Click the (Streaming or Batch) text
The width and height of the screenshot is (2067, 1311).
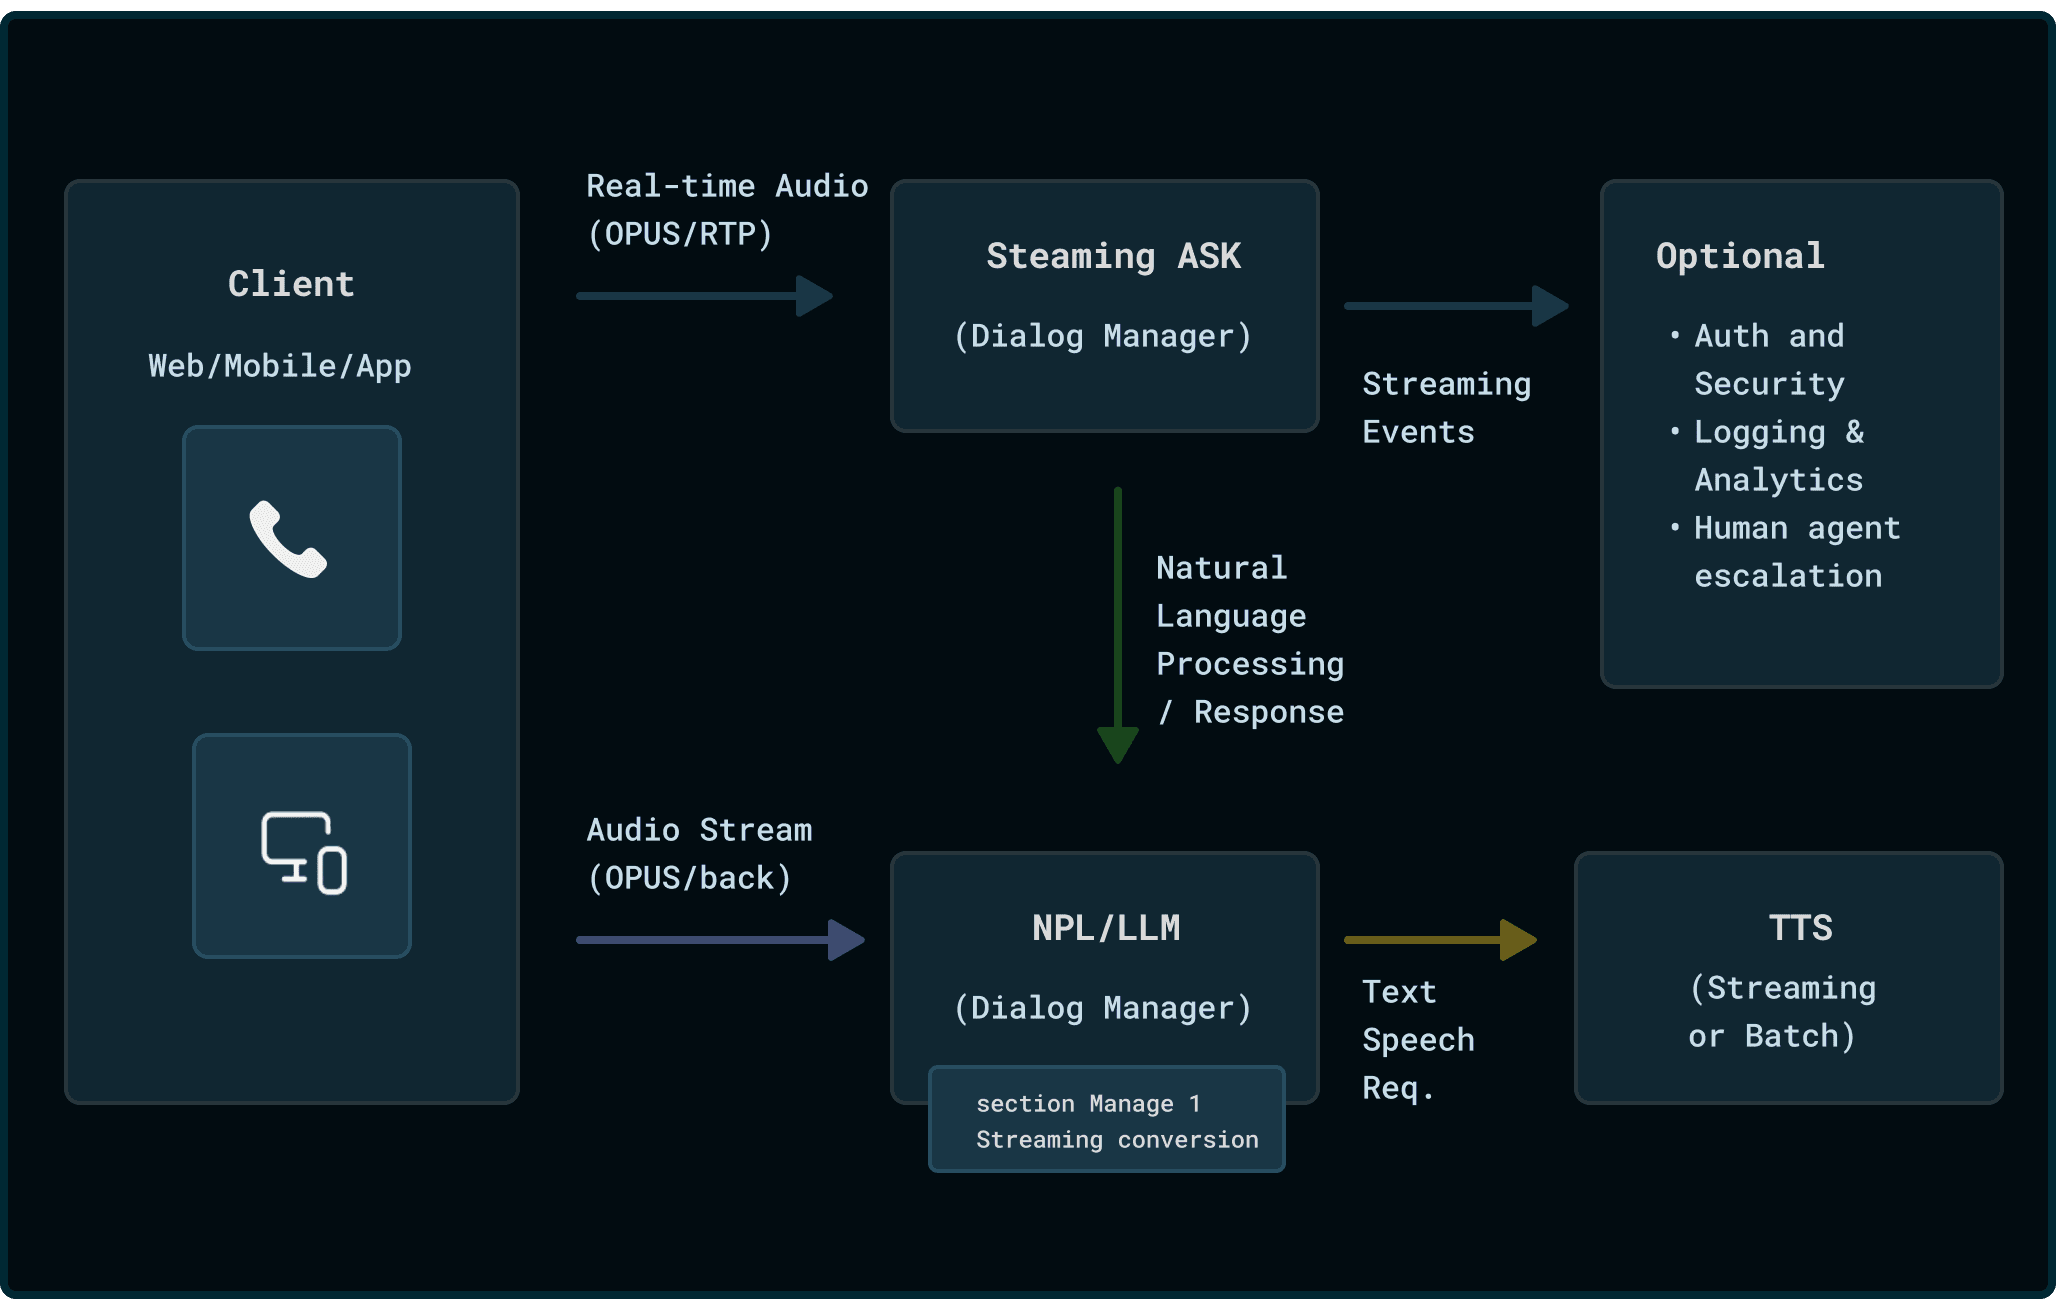1781,1012
